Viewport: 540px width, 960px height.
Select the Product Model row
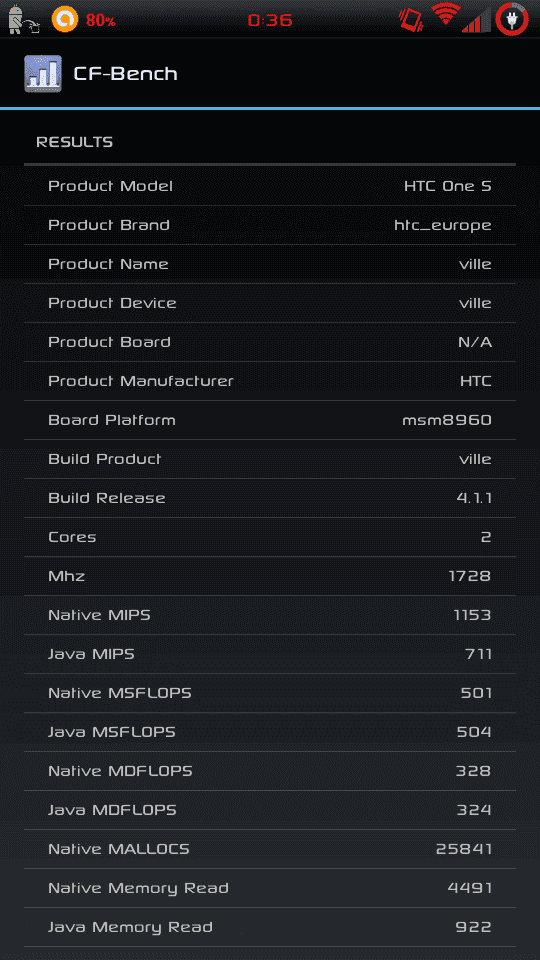coord(270,186)
